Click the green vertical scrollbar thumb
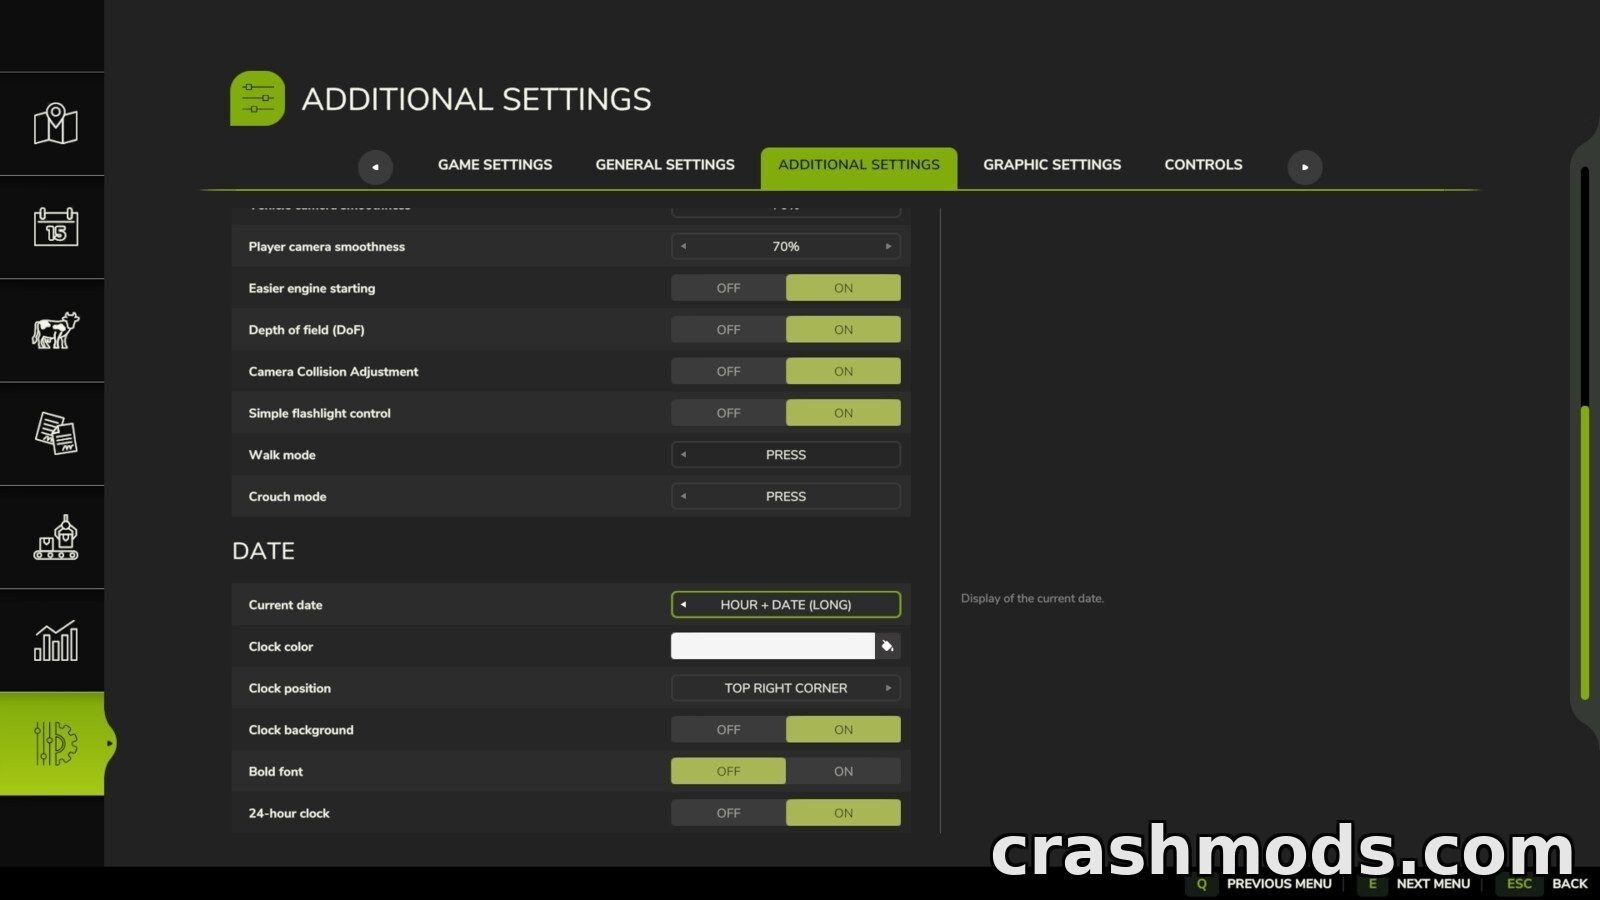This screenshot has height=900, width=1600. tap(1584, 552)
